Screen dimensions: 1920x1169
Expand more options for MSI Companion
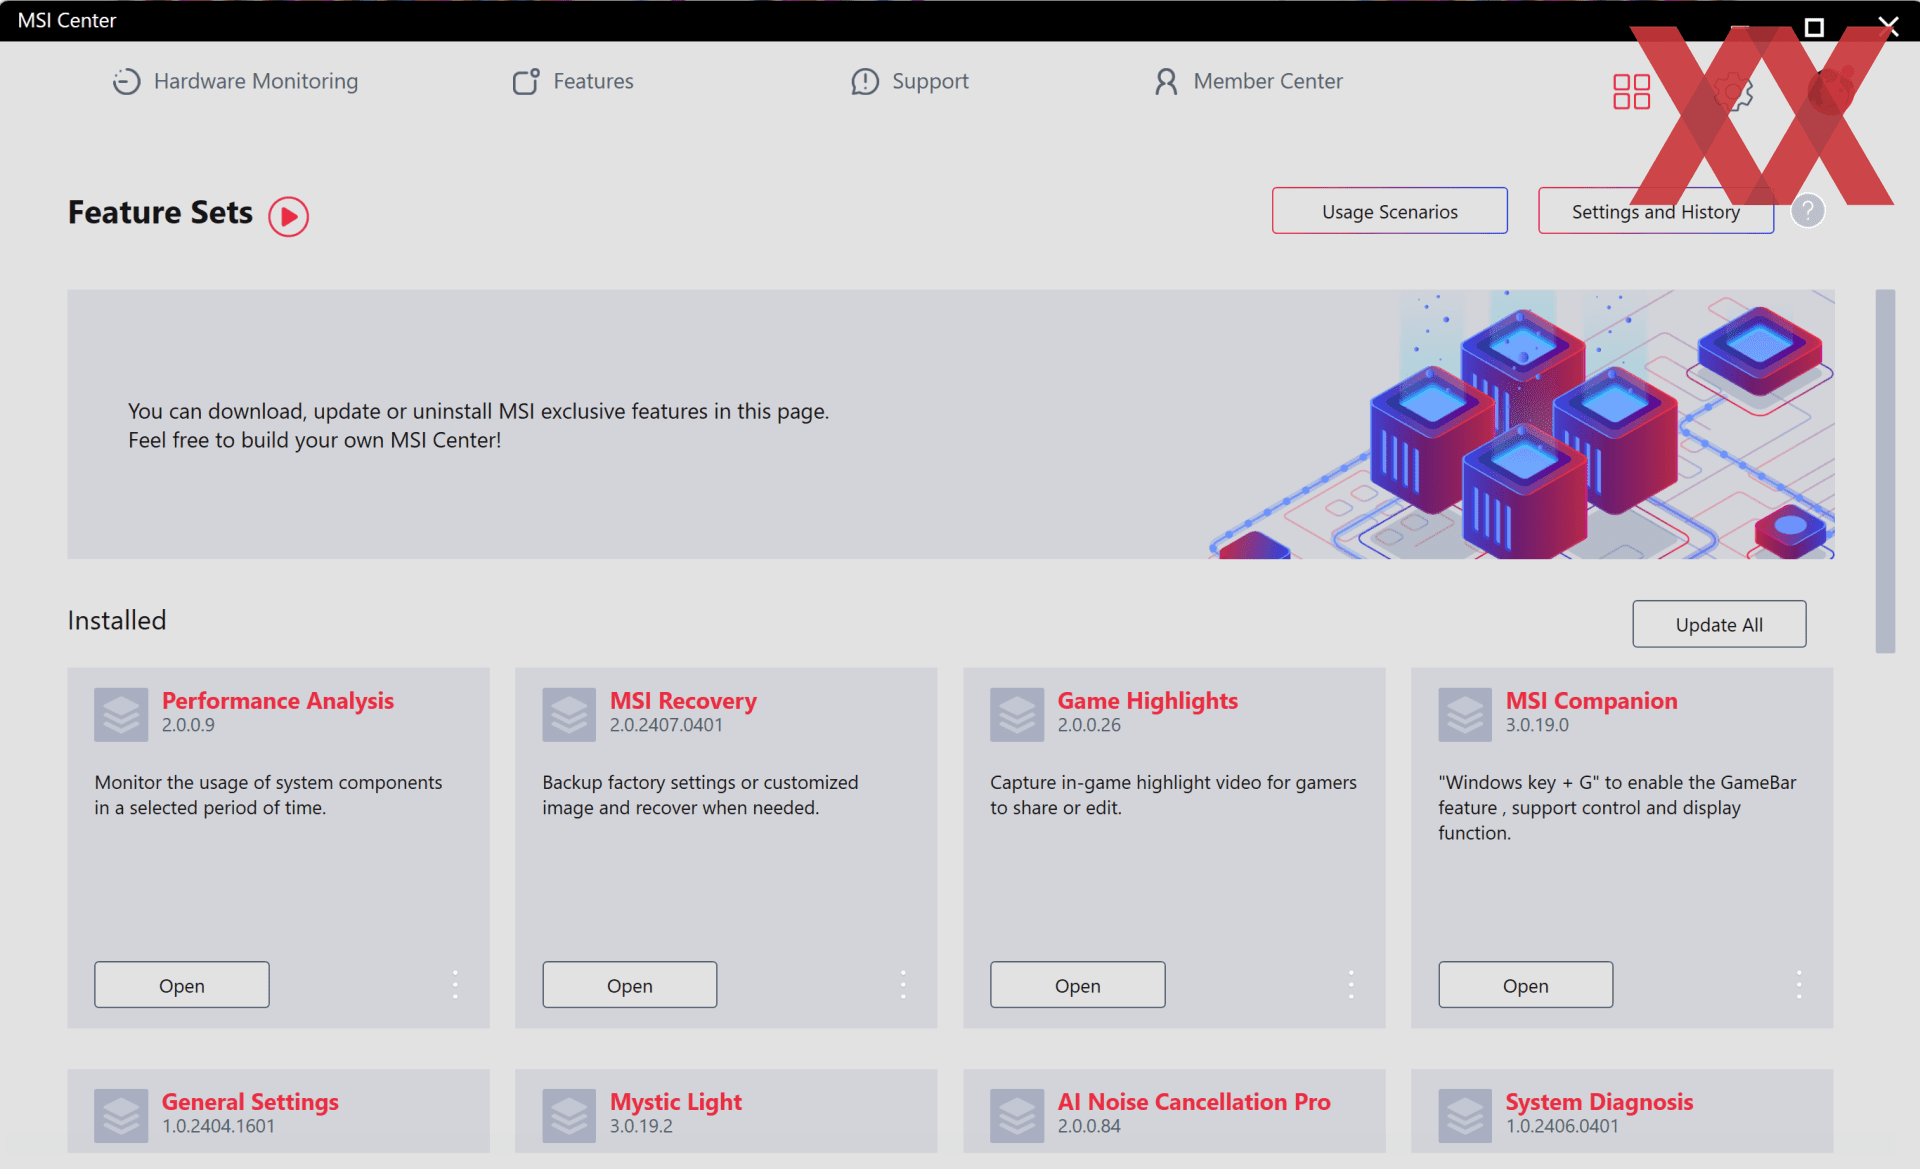tap(1799, 984)
